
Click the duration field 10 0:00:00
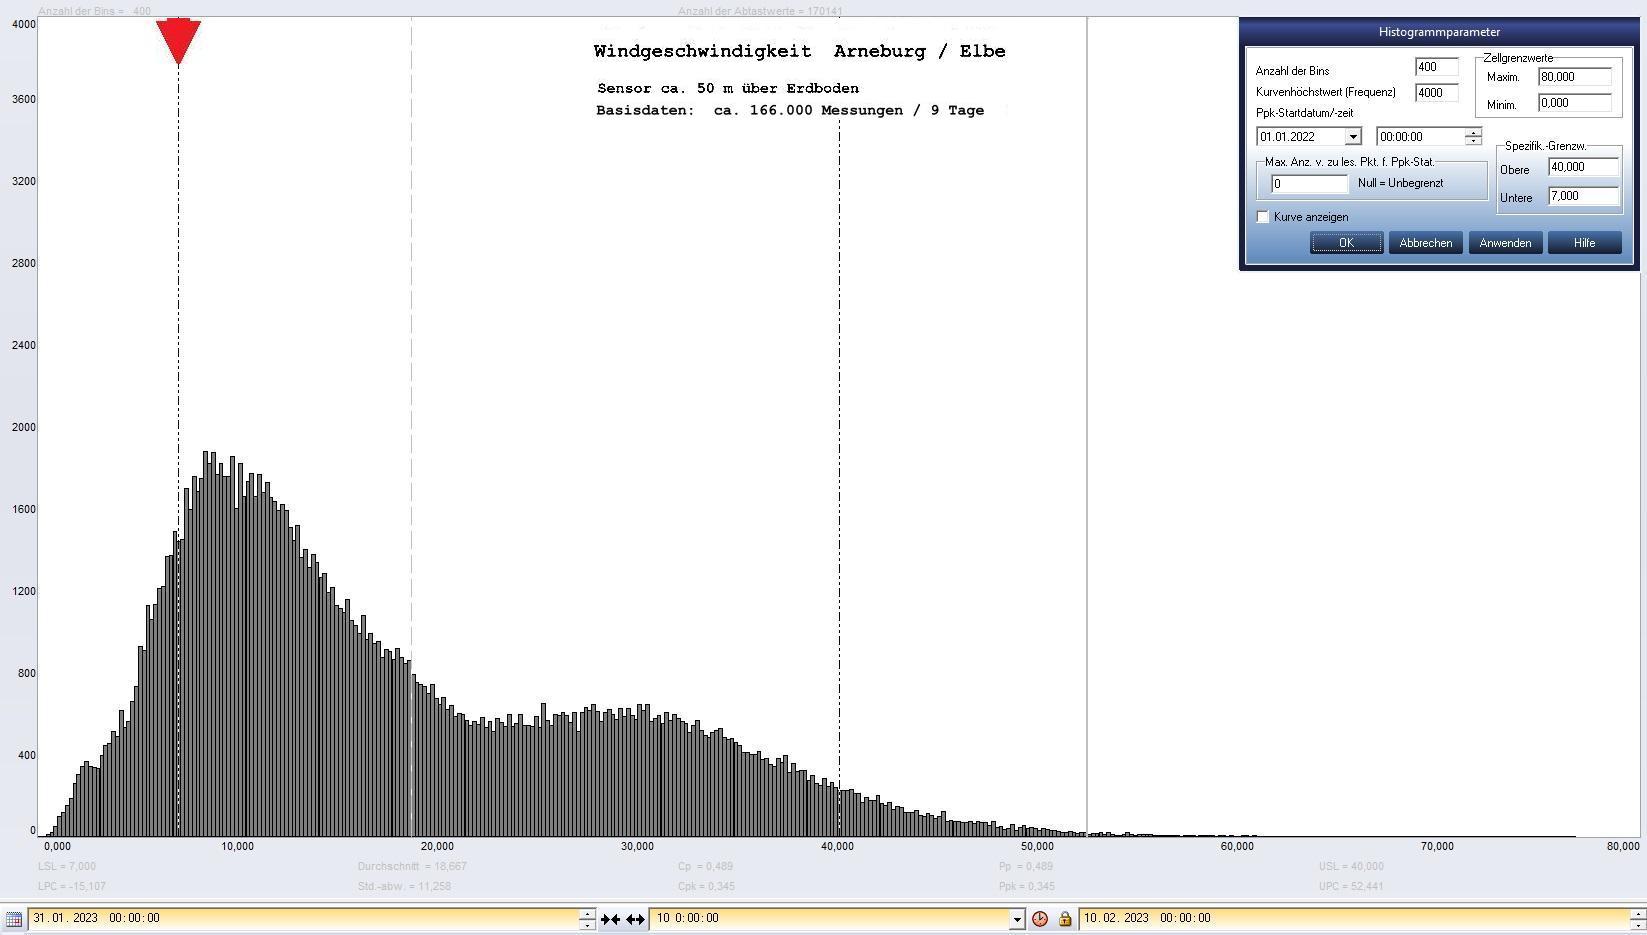pyautogui.click(x=830, y=918)
